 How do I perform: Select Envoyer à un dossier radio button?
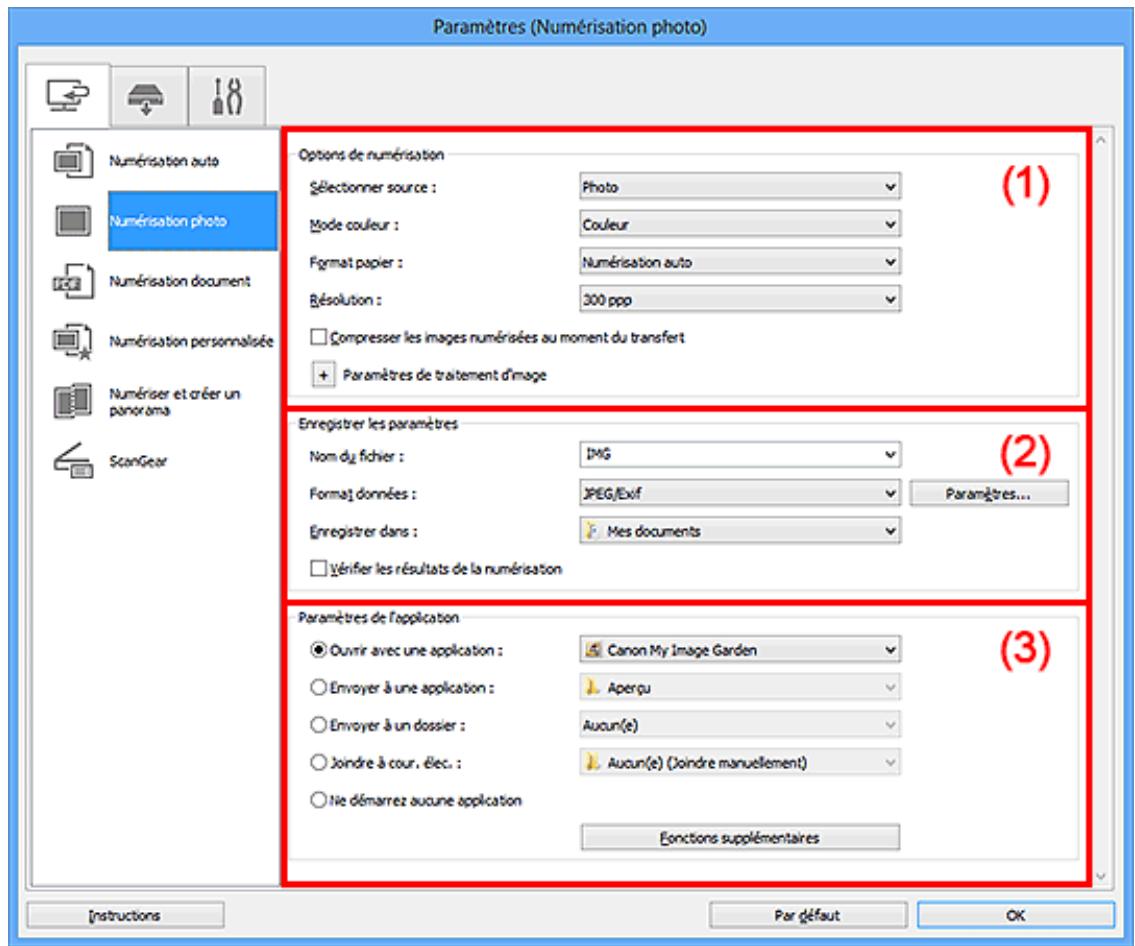point(318,725)
